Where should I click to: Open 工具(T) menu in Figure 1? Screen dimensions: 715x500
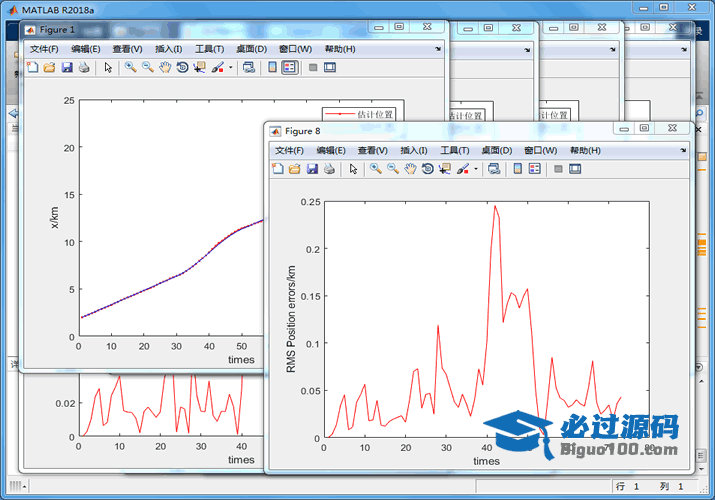pyautogui.click(x=209, y=49)
